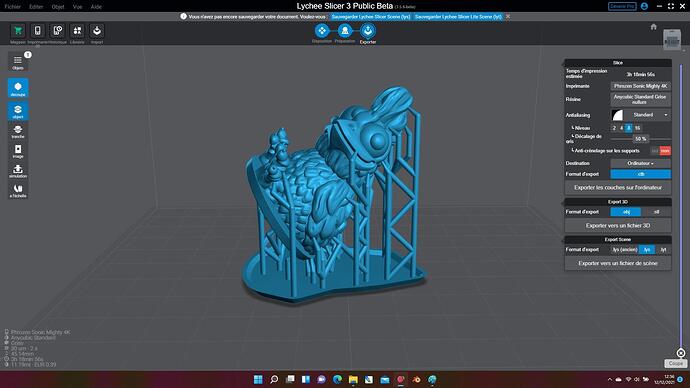The image size is (690, 388).
Task: Select the tranche slice view icon
Action: [x=18, y=131]
